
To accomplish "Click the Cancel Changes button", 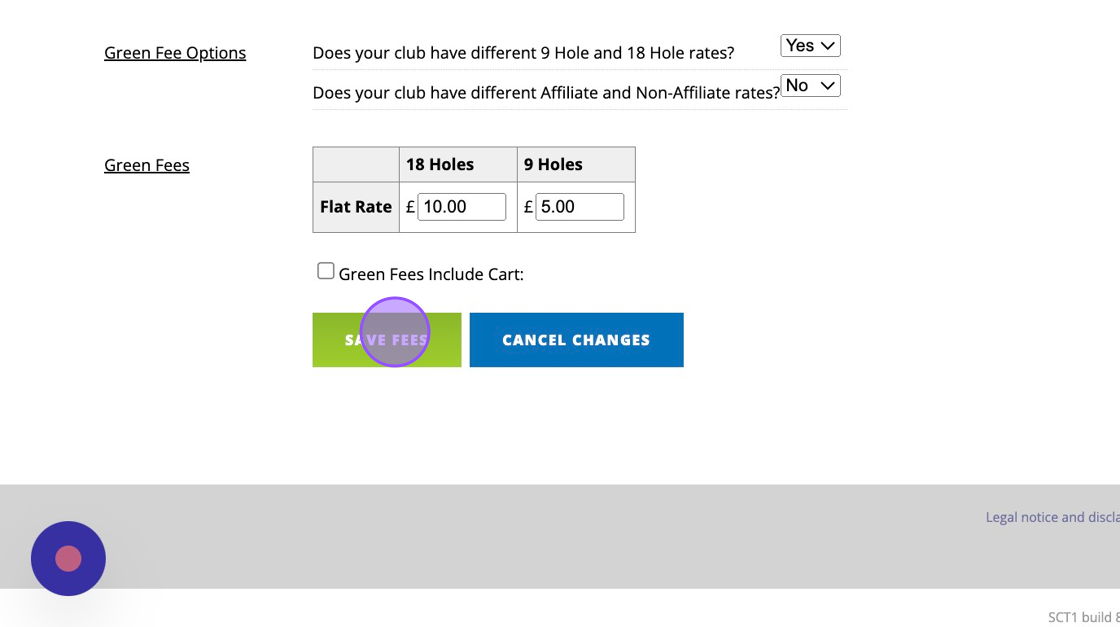I will [576, 340].
